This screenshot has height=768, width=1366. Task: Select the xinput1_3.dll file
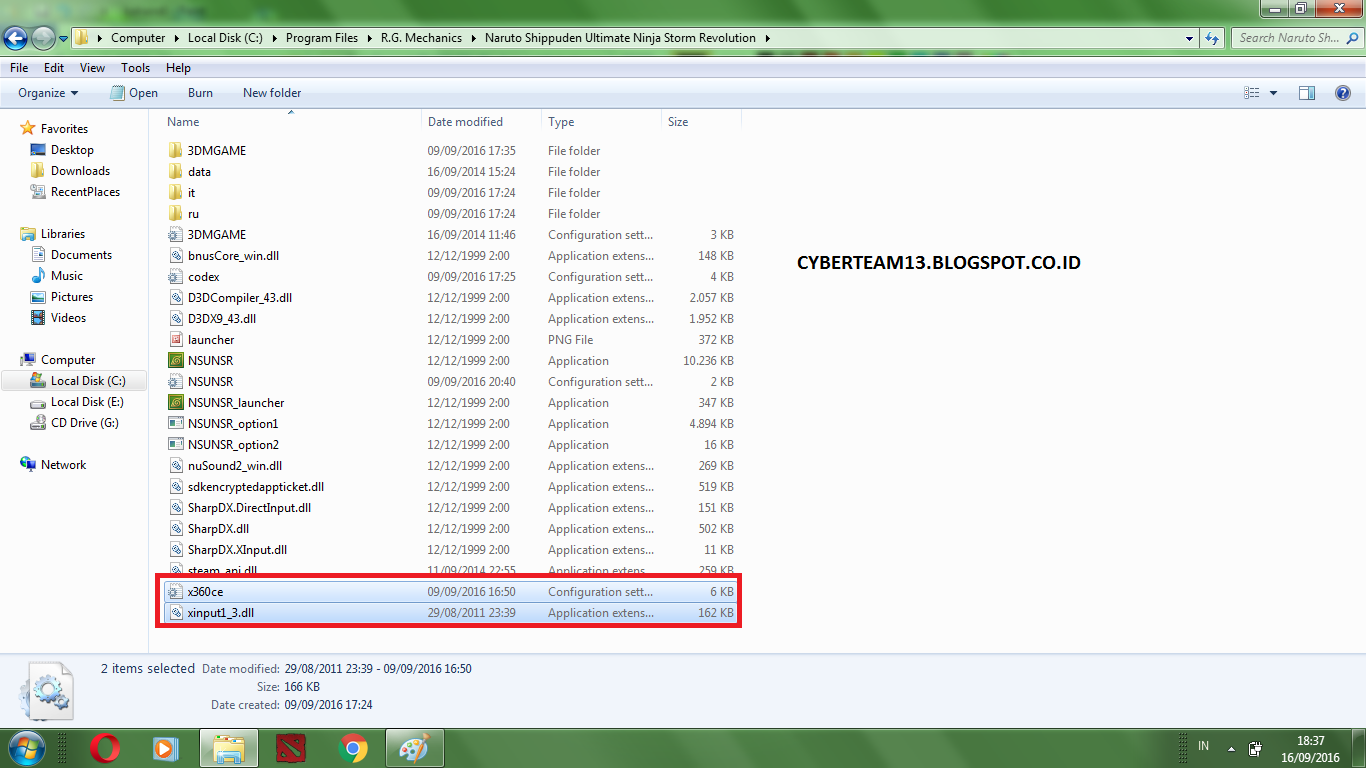click(450, 613)
